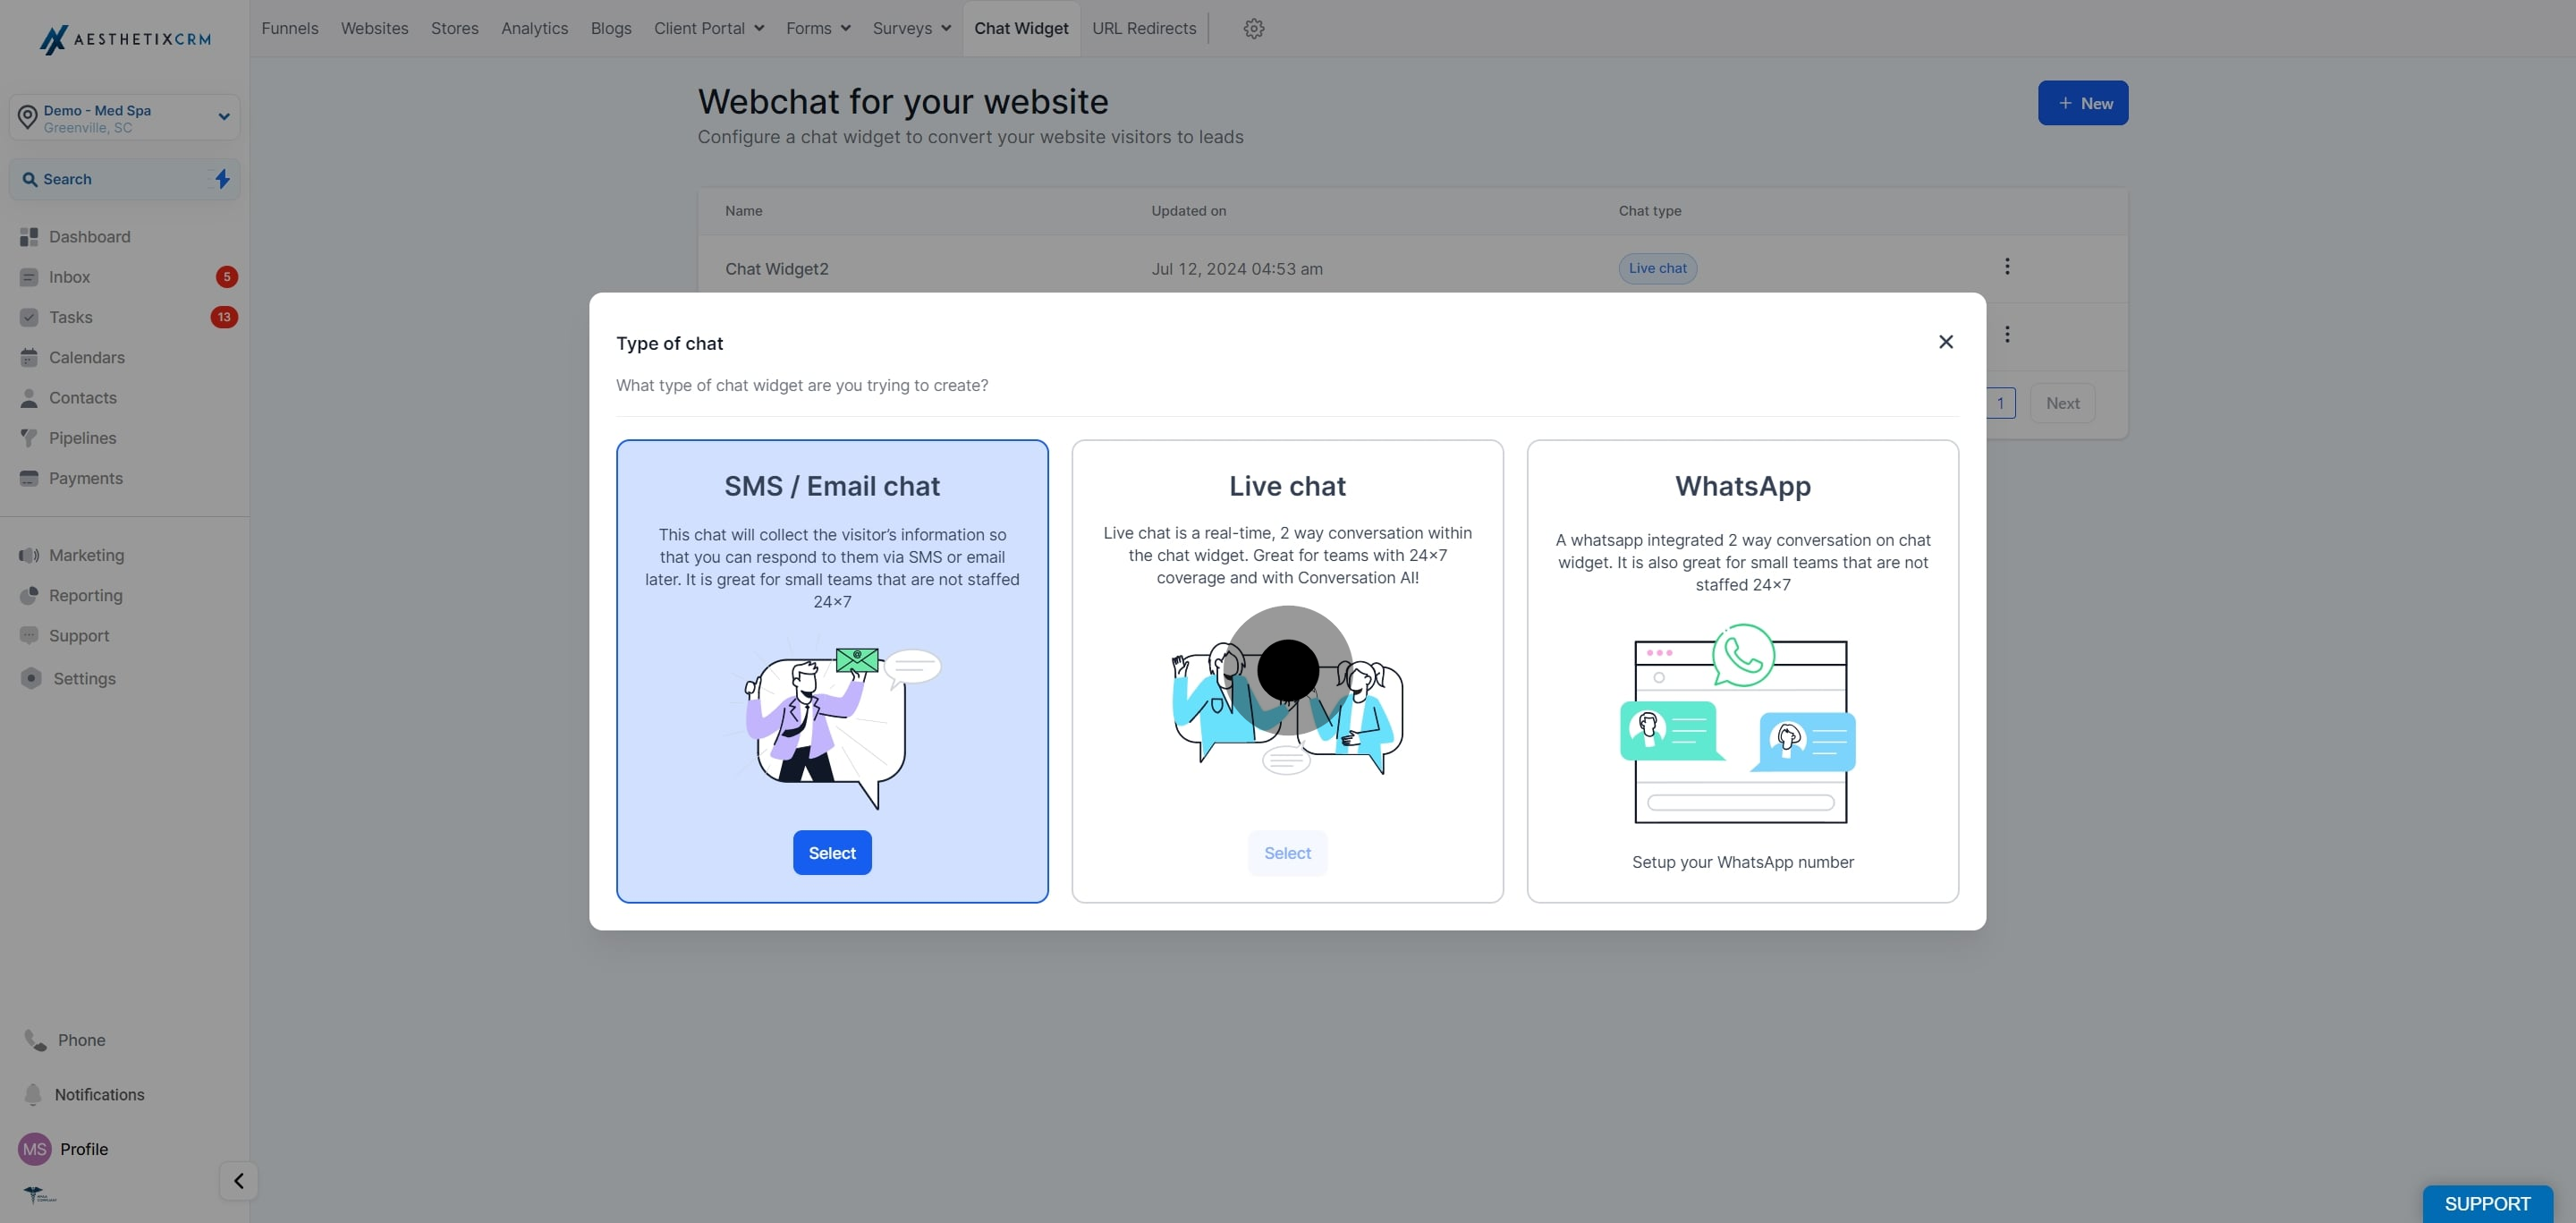The width and height of the screenshot is (2576, 1223).
Task: Switch to the Funnels tab
Action: pyautogui.click(x=289, y=29)
